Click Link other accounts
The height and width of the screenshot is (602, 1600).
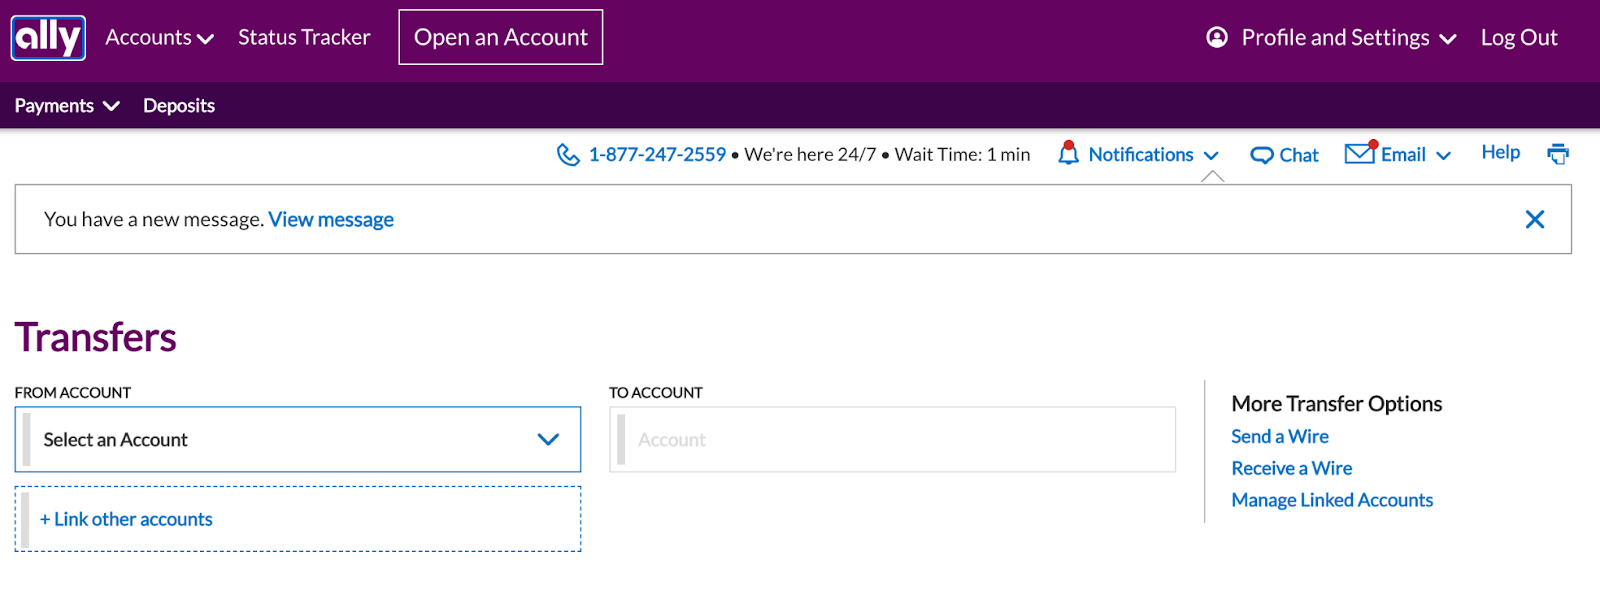coord(127,519)
